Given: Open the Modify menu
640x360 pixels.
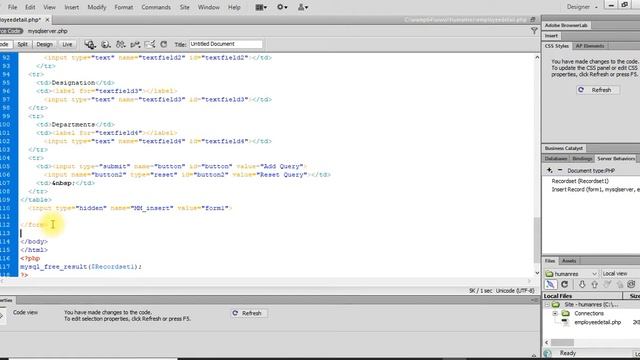Looking at the screenshot, I should (x=97, y=7).
